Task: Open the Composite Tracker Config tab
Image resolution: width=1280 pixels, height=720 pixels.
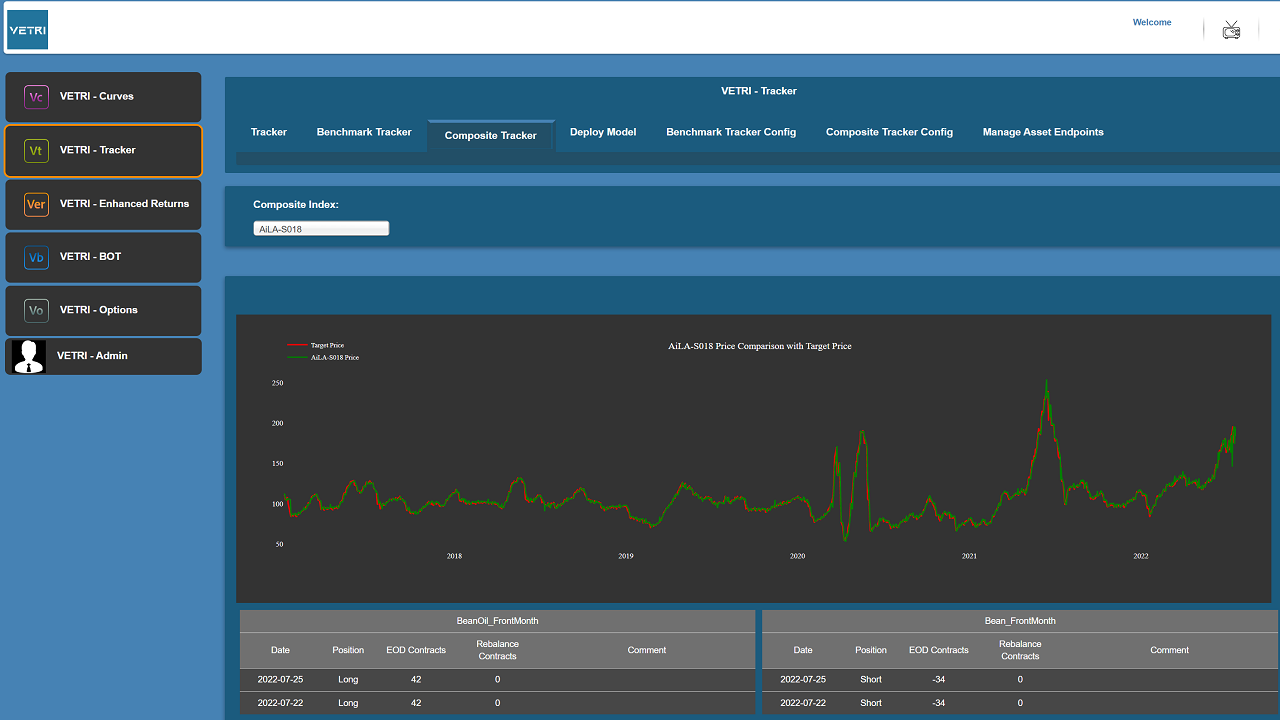Action: 889,132
